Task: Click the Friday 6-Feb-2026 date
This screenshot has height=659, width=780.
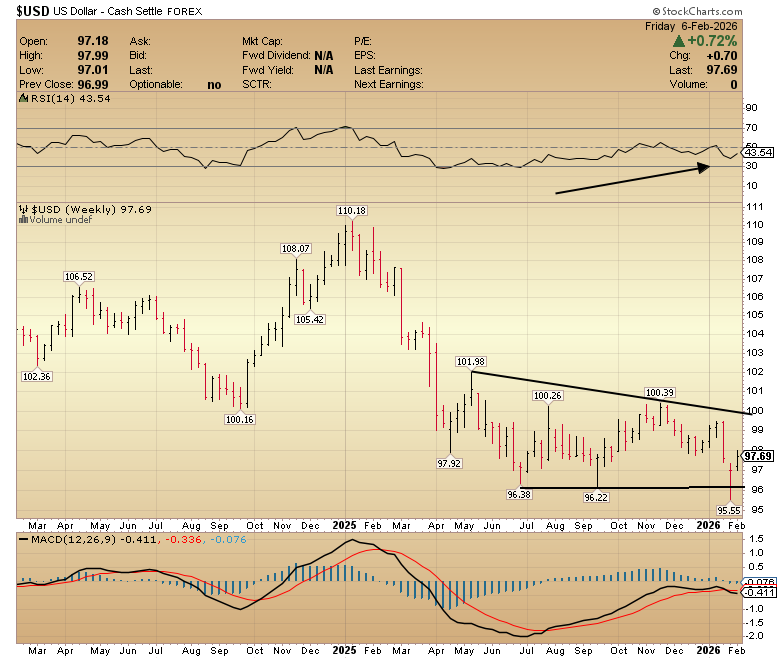Action: (691, 26)
